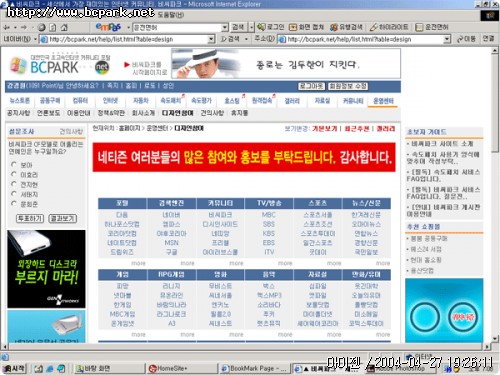
Task: Click the Home icon in the IE toolbar
Action: click(x=64, y=27)
